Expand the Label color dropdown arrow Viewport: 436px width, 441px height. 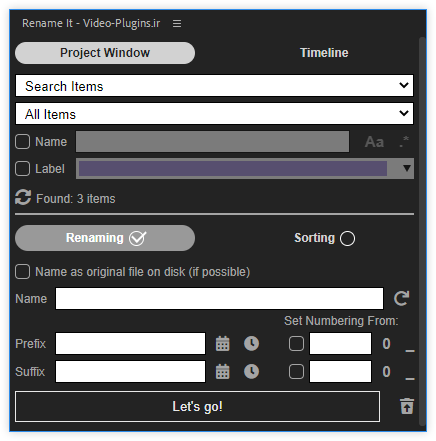(407, 168)
